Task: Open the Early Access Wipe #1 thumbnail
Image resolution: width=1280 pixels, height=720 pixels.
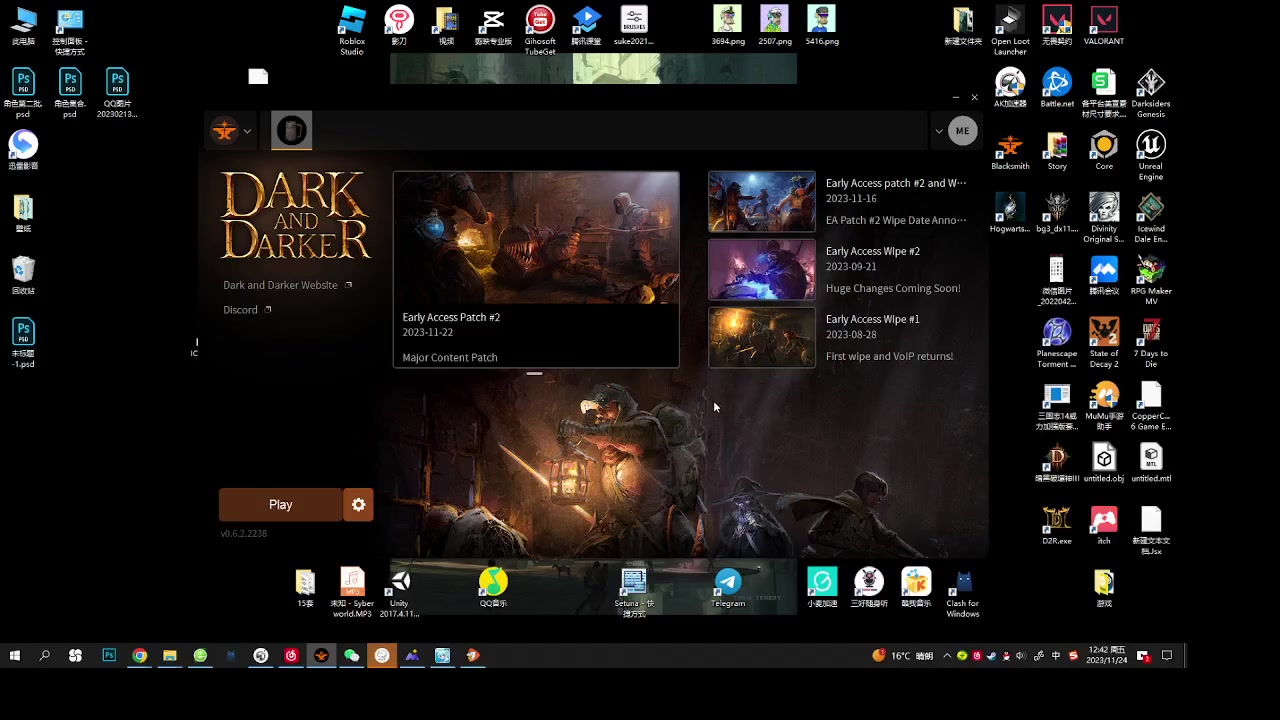Action: pos(762,337)
